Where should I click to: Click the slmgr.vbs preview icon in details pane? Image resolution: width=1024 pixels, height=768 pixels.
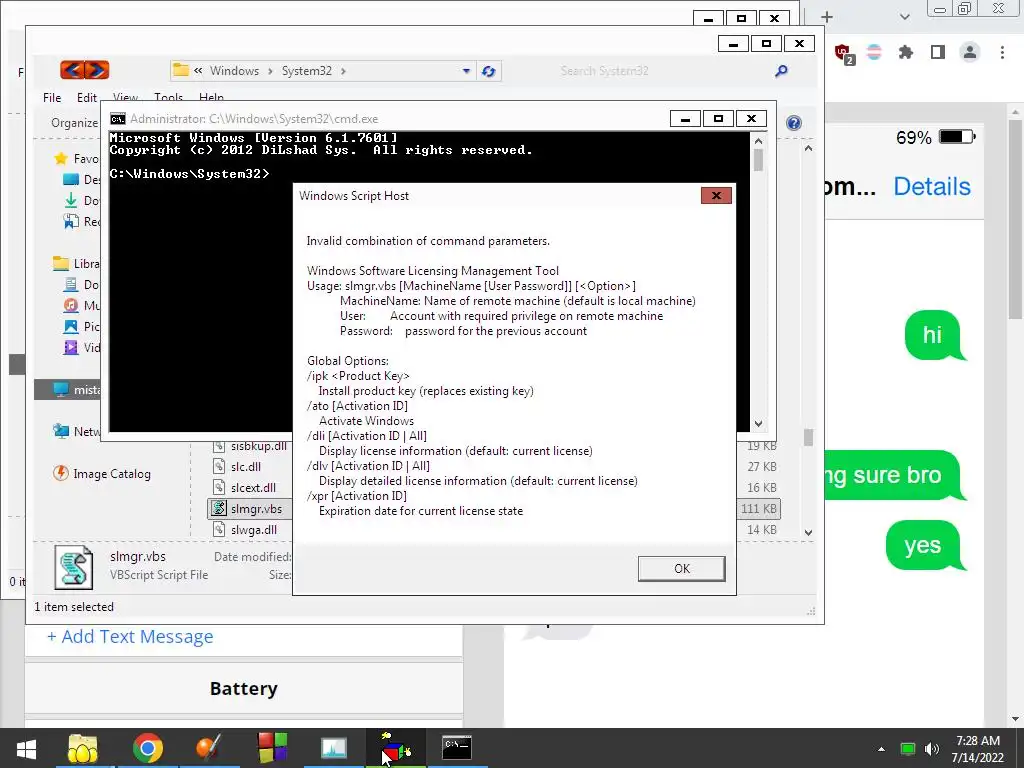tap(73, 567)
